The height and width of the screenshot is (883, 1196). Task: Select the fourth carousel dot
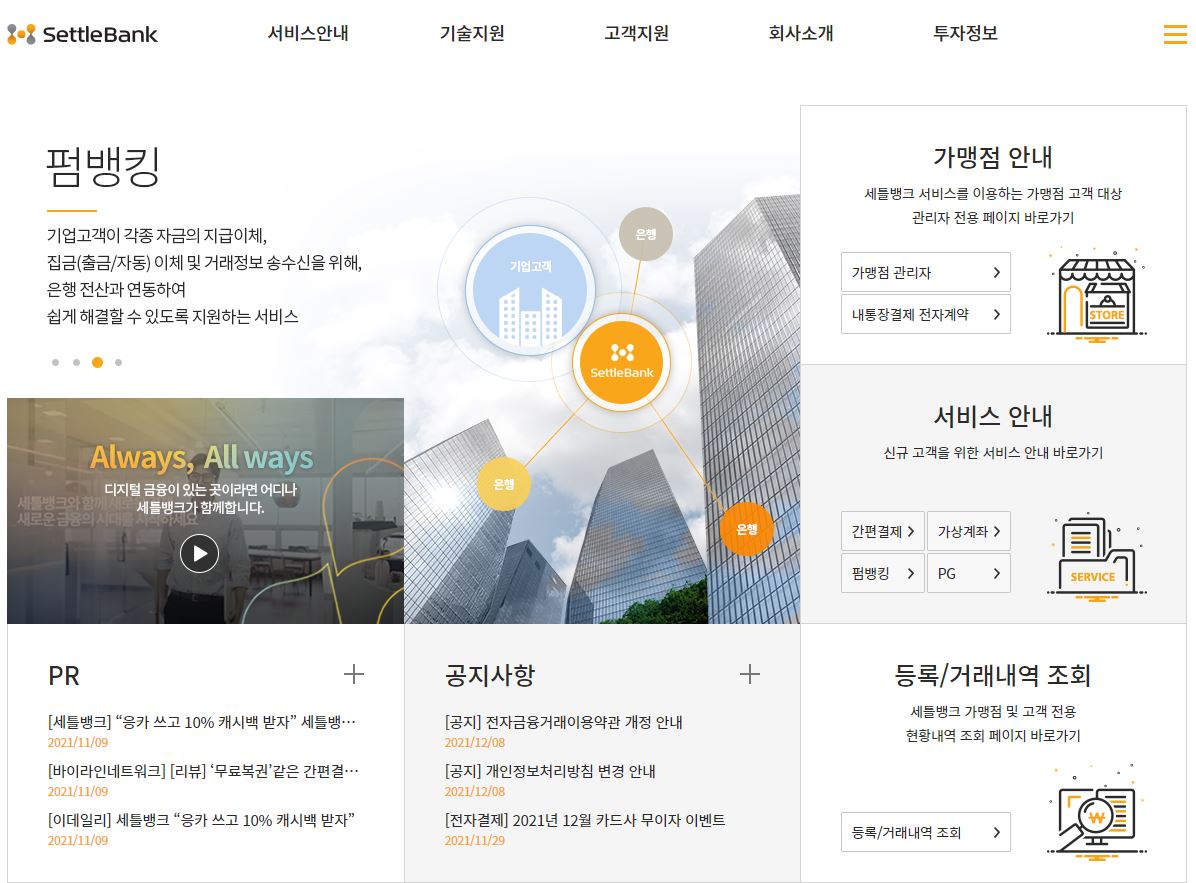(x=118, y=362)
